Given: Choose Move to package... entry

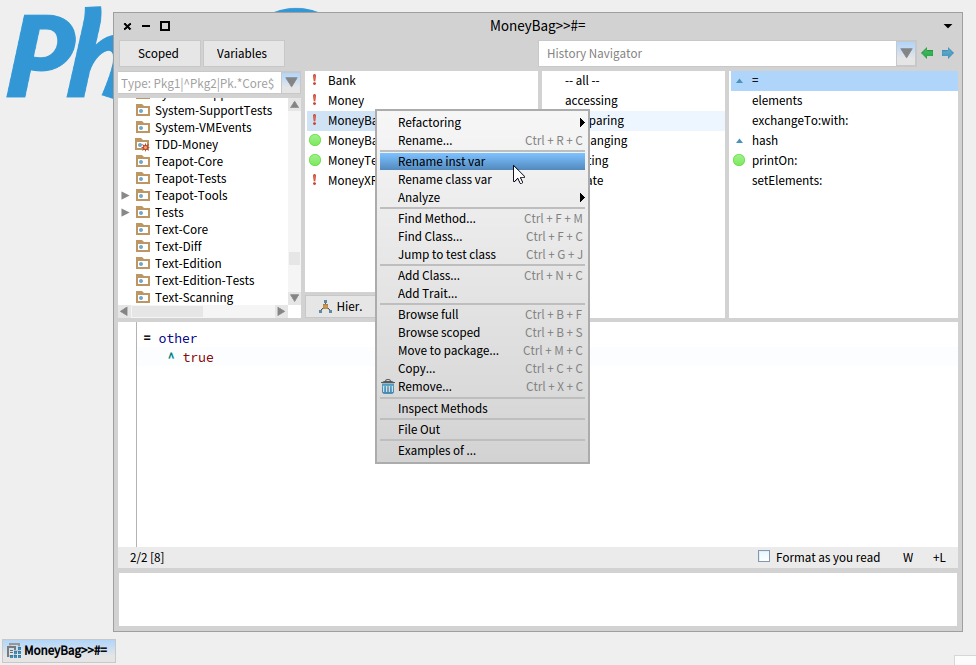Looking at the screenshot, I should (x=482, y=351).
